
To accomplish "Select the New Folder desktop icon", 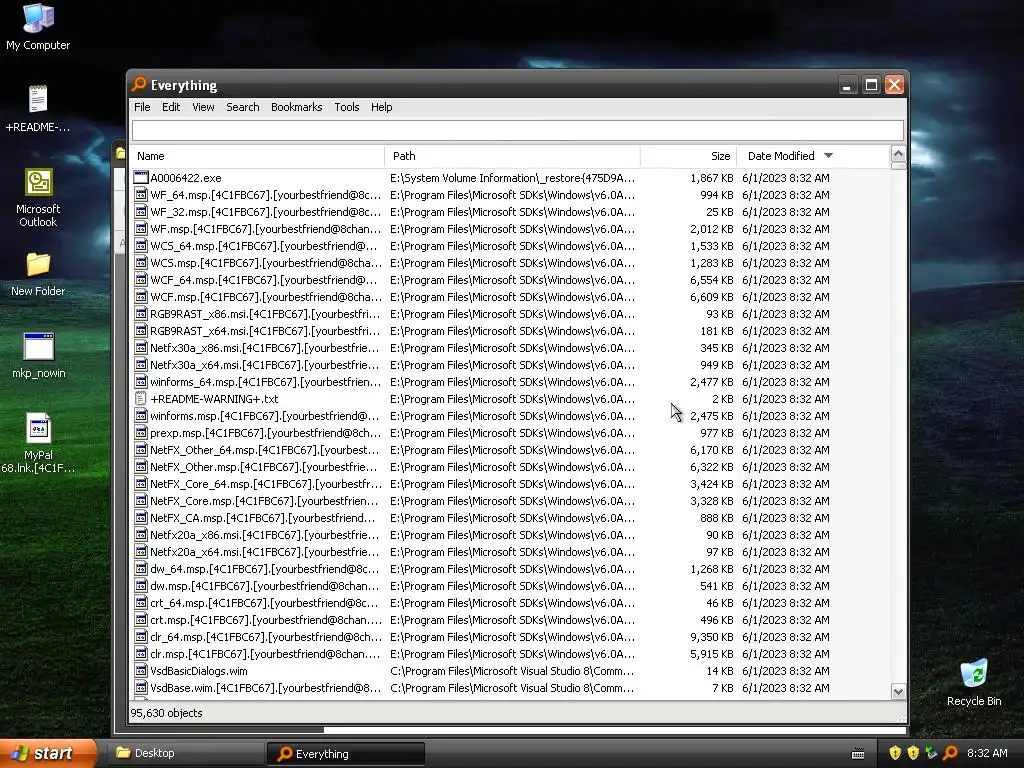I will tap(38, 274).
